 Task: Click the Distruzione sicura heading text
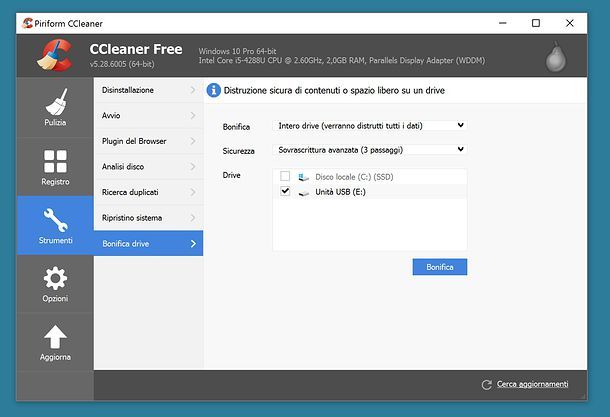tap(334, 90)
